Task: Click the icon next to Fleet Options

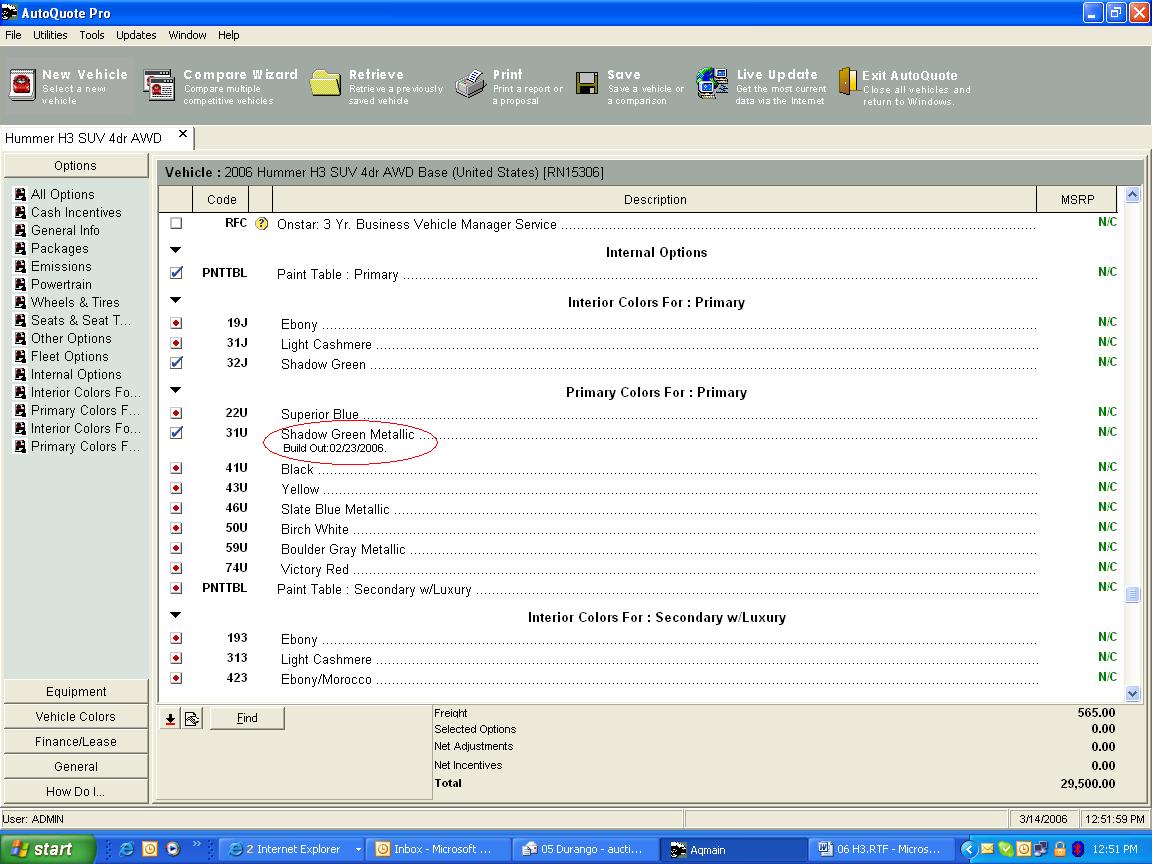Action: 21,356
